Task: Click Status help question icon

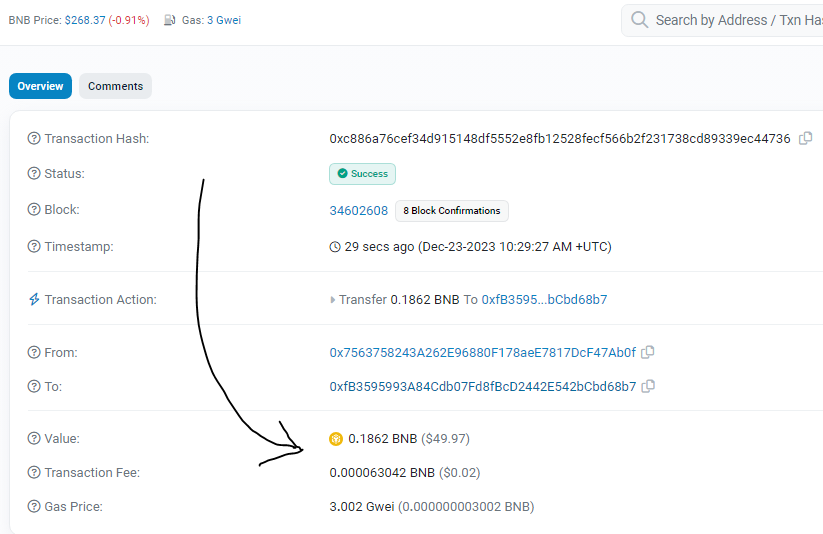Action: point(34,173)
